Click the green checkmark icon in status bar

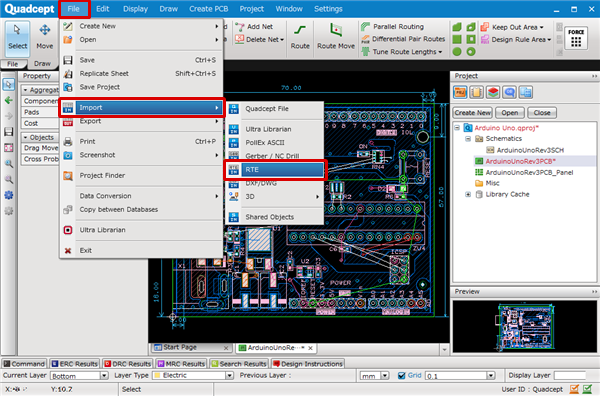tap(587, 389)
